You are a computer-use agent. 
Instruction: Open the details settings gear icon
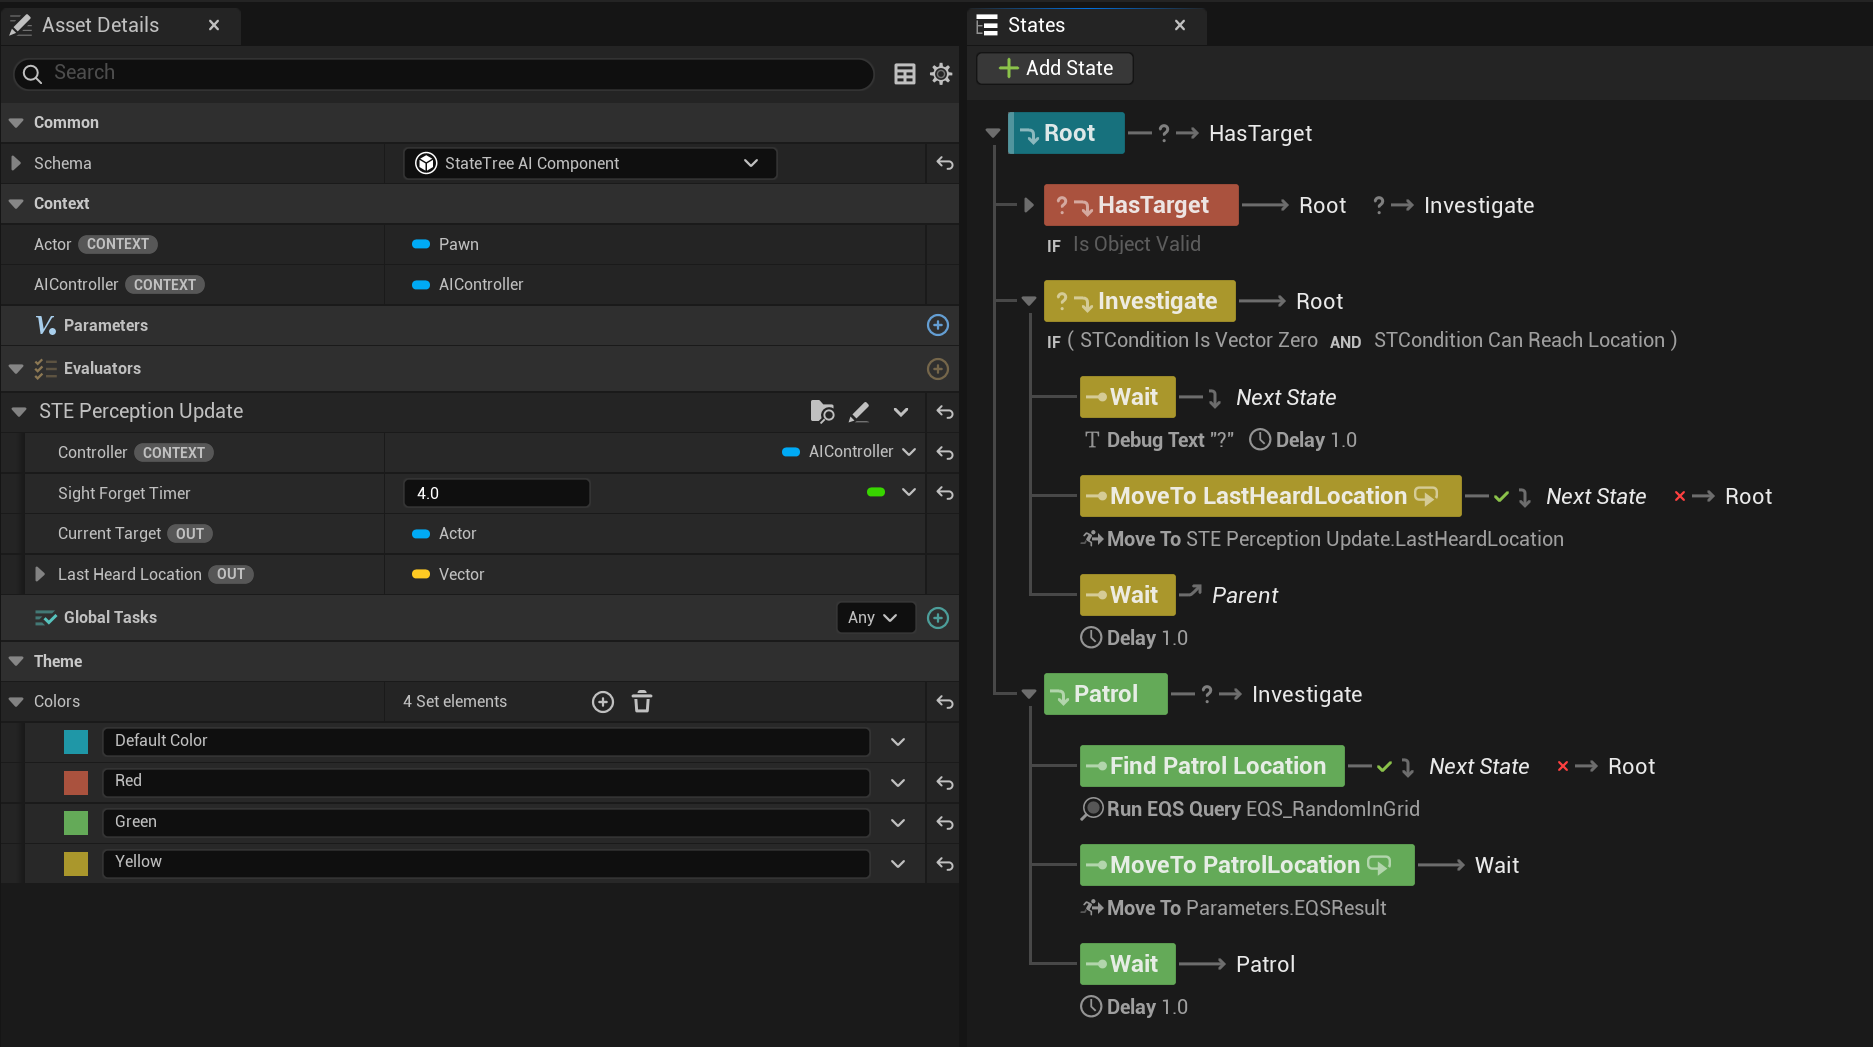tap(941, 74)
